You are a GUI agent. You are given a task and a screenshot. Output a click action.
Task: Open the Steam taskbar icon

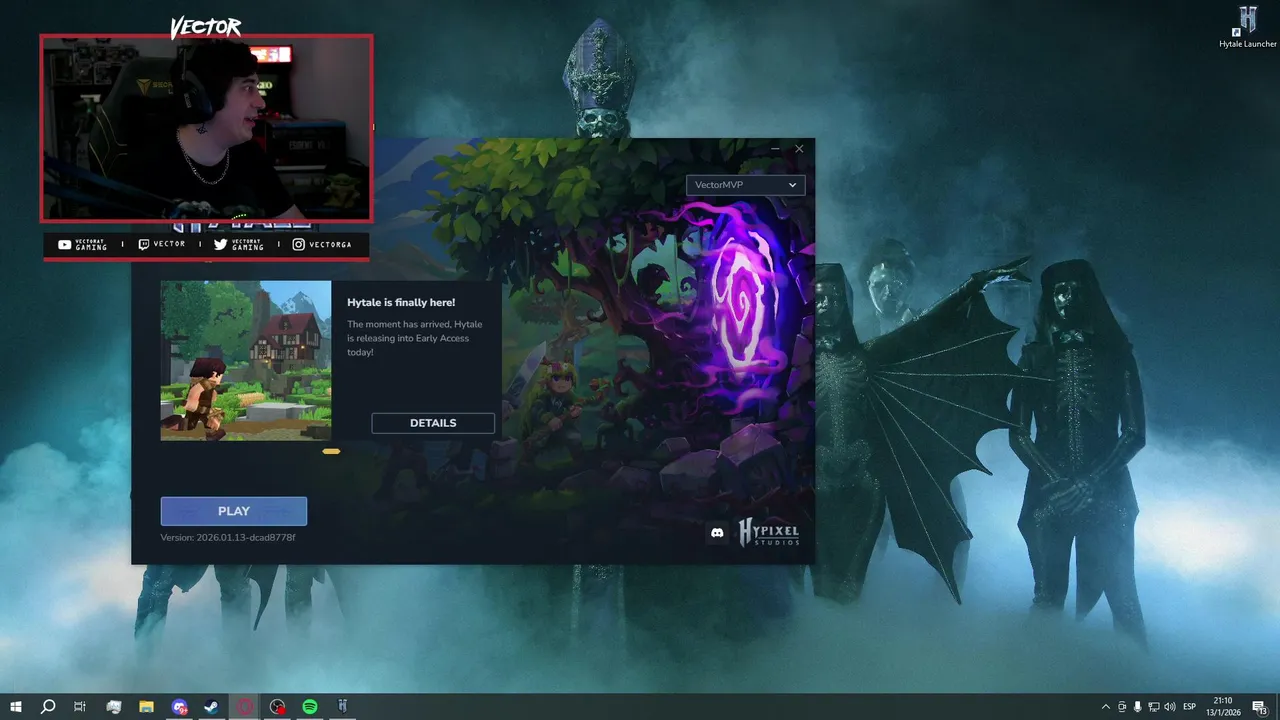pos(212,707)
